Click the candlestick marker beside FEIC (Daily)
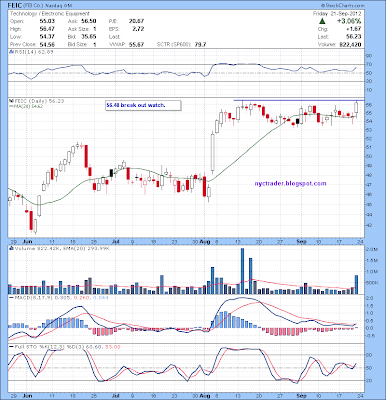Image resolution: width=386 pixels, height=400 pixels. (11, 101)
